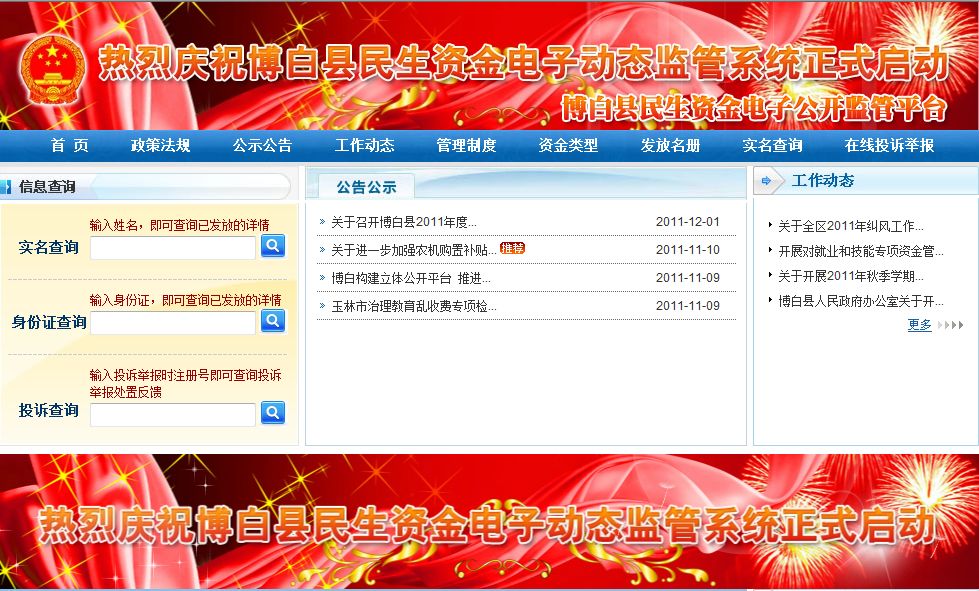The width and height of the screenshot is (979, 591).
Task: Open news 博白县人民政府办公室关于开...
Action: point(861,301)
